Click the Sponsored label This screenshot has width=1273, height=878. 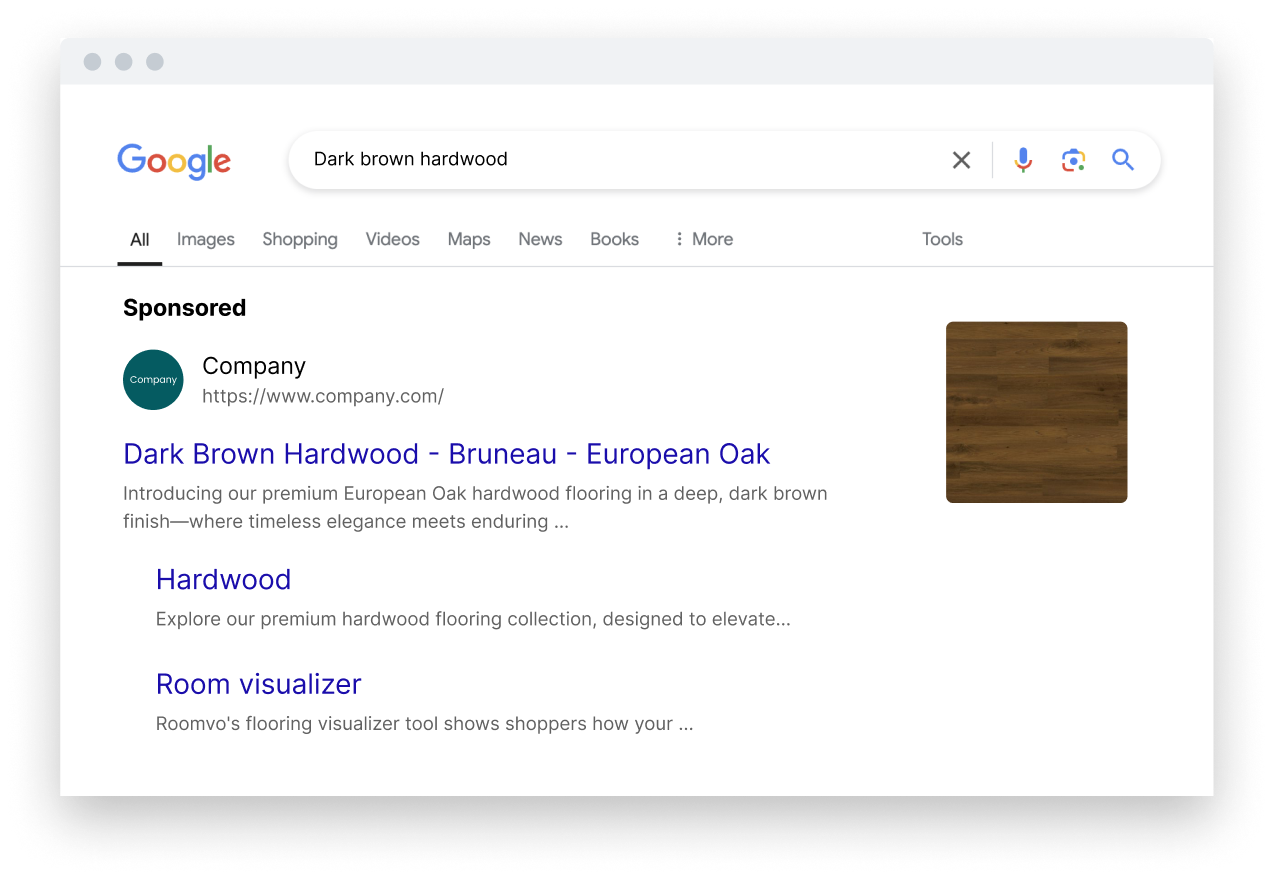[184, 308]
